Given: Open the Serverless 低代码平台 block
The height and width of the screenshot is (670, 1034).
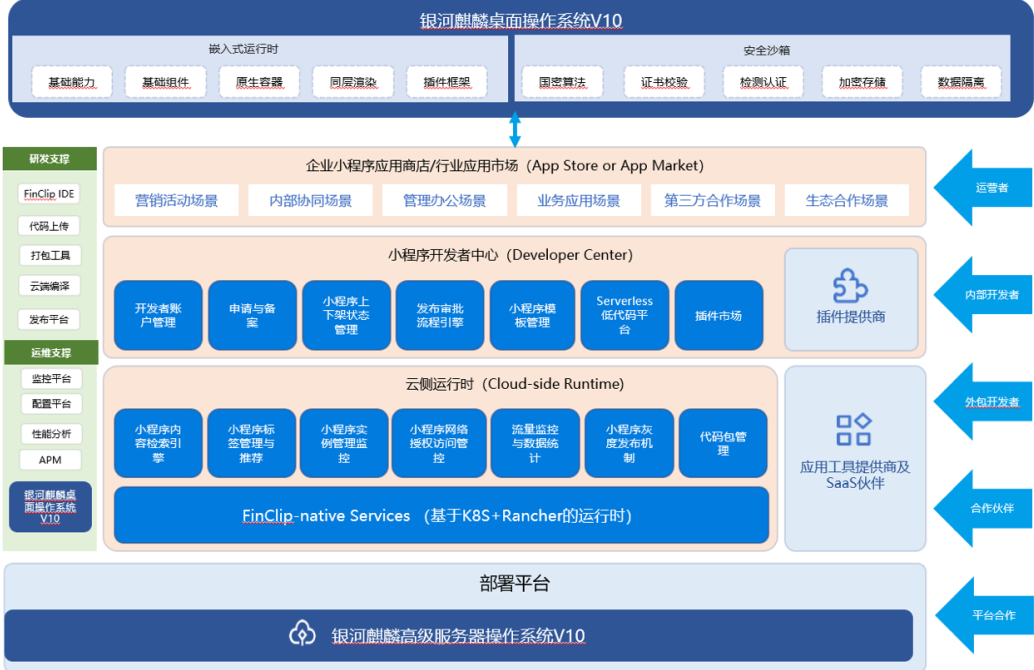Looking at the screenshot, I should (625, 315).
